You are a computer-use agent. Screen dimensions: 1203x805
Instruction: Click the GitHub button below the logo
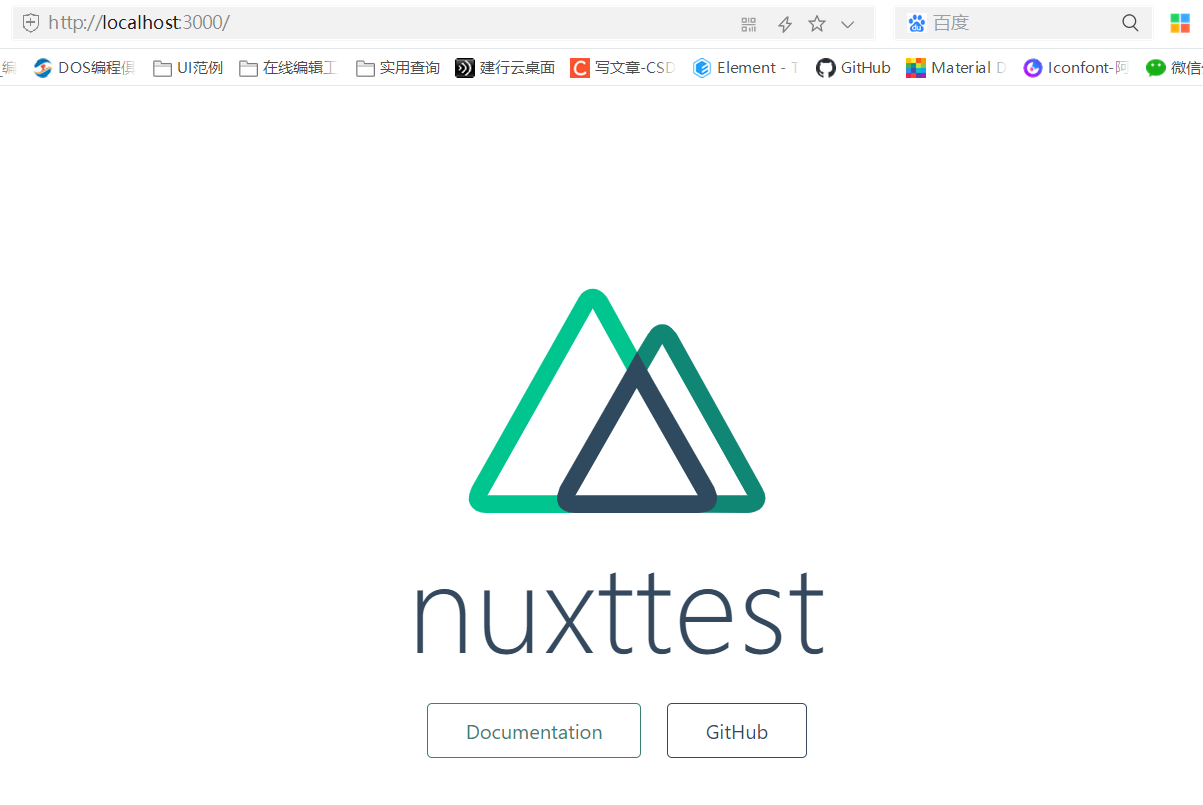pos(736,730)
